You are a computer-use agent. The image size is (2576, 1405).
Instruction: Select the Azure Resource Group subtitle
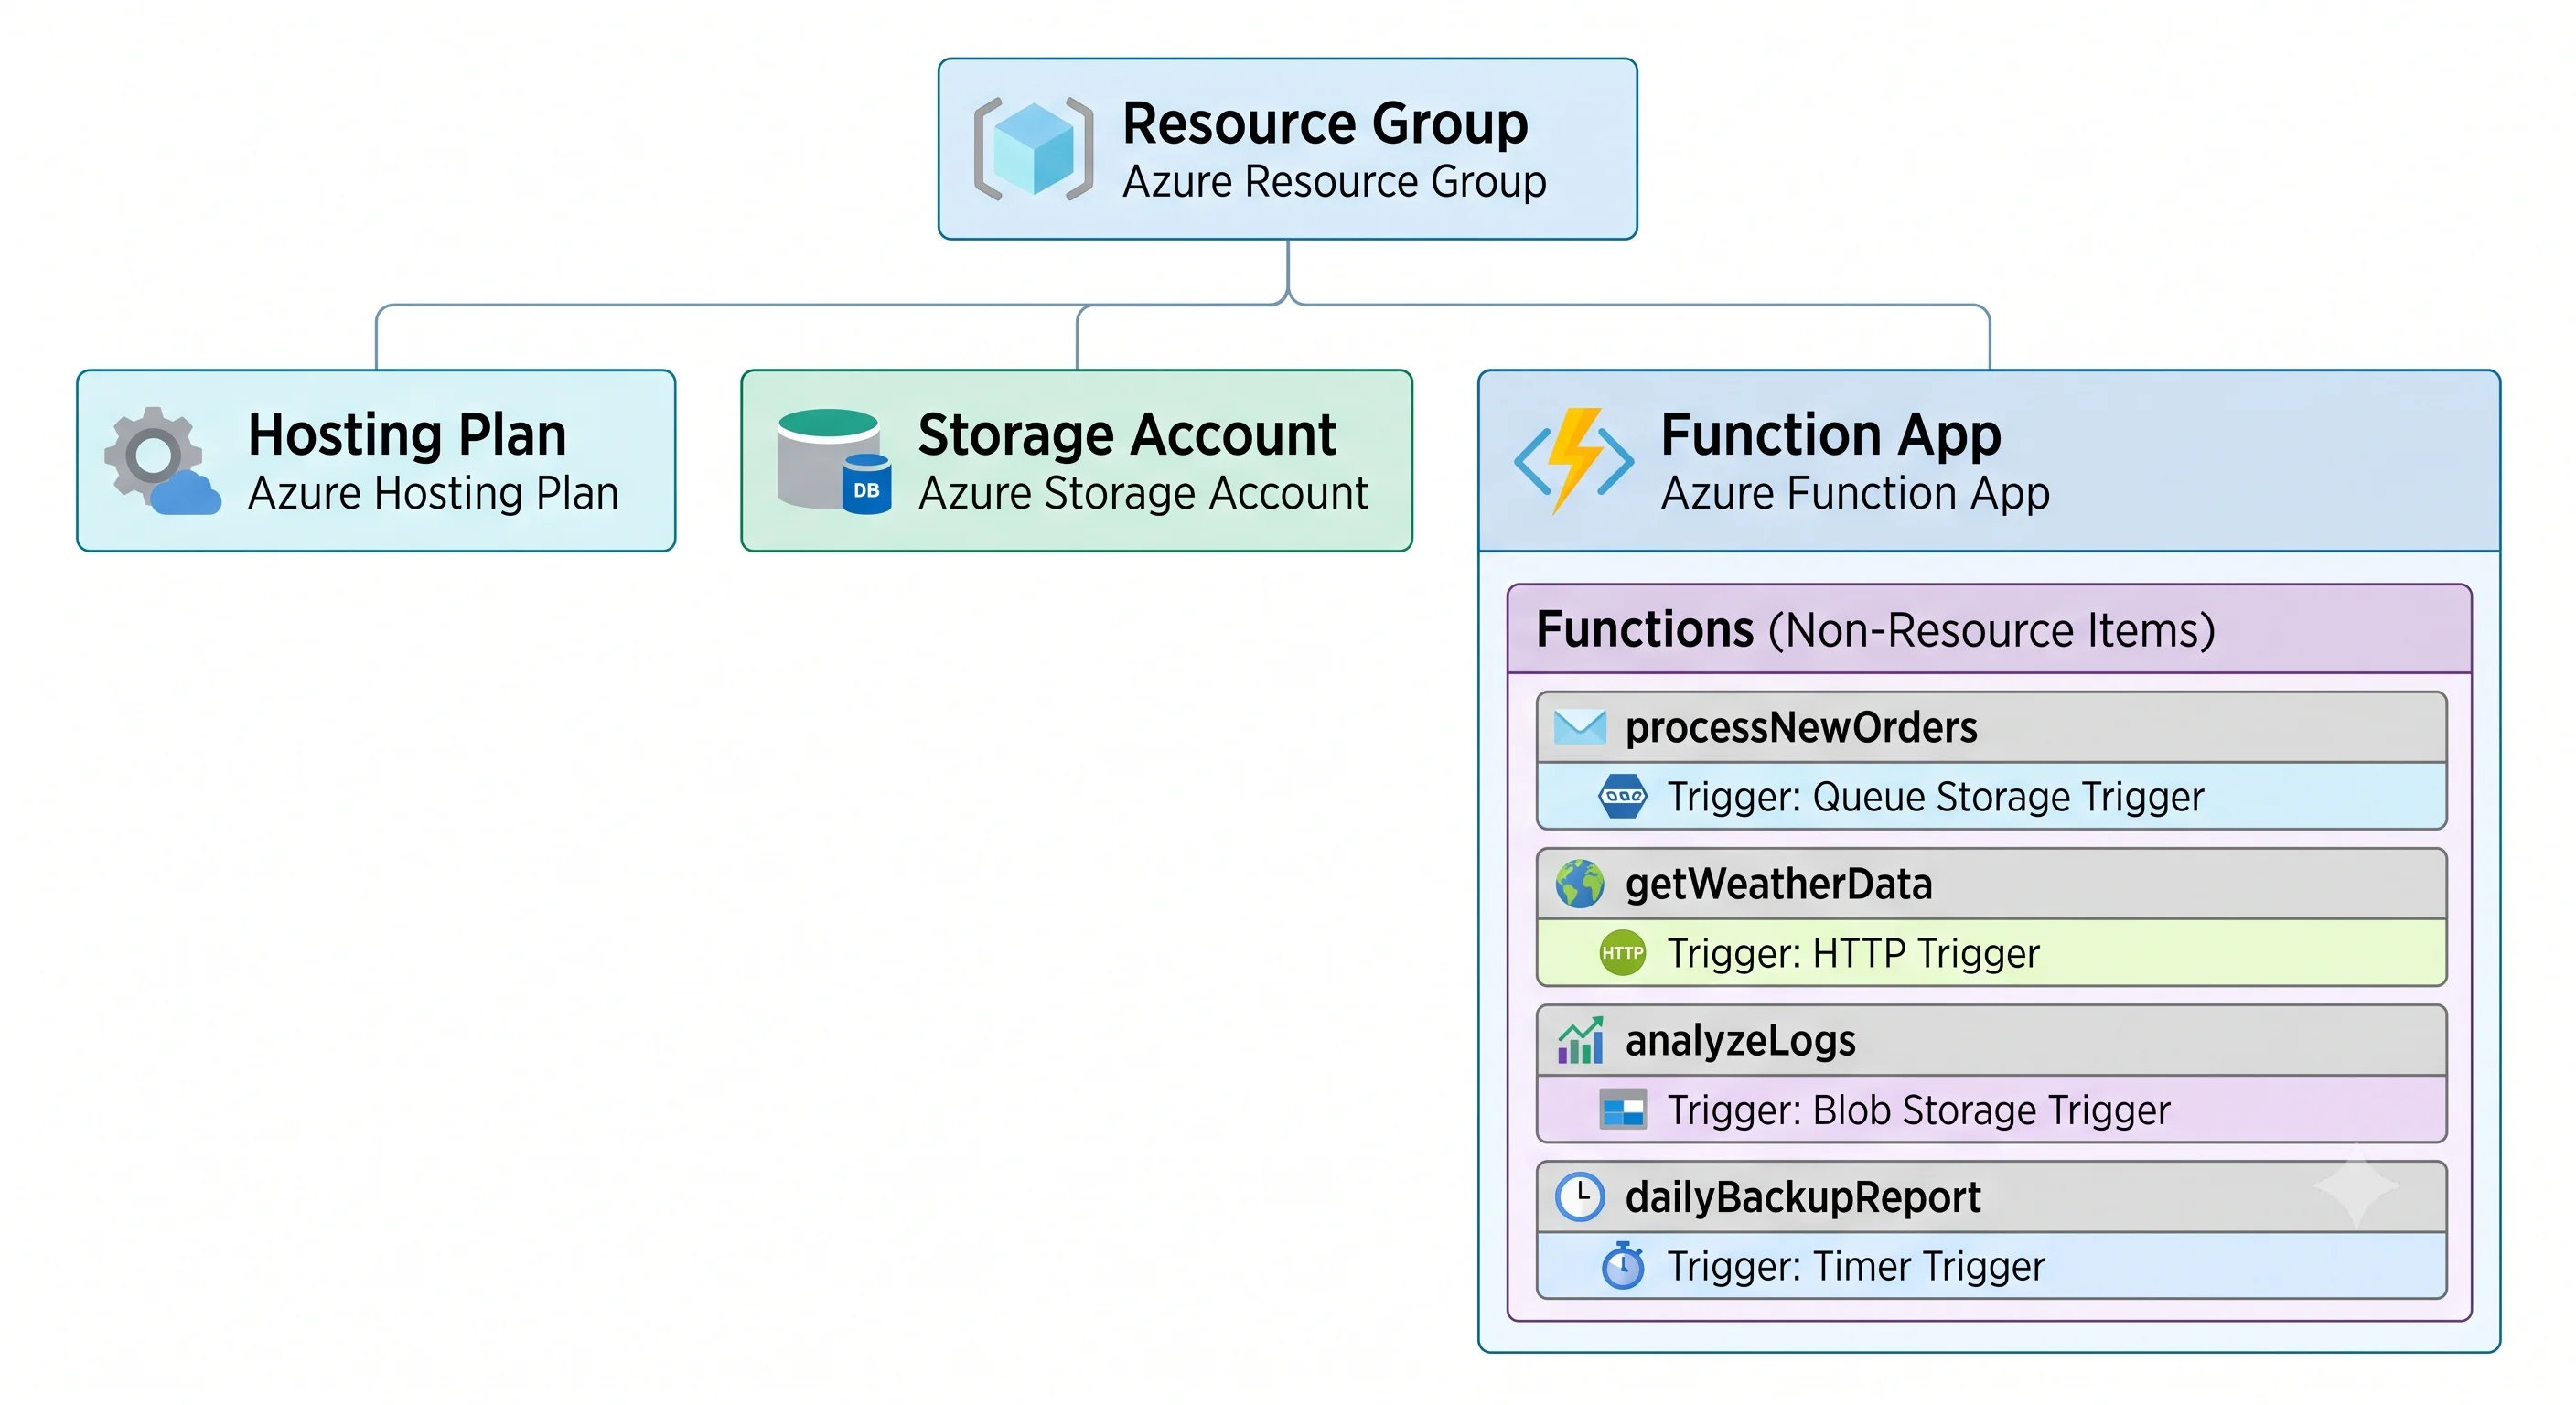coord(1334,182)
